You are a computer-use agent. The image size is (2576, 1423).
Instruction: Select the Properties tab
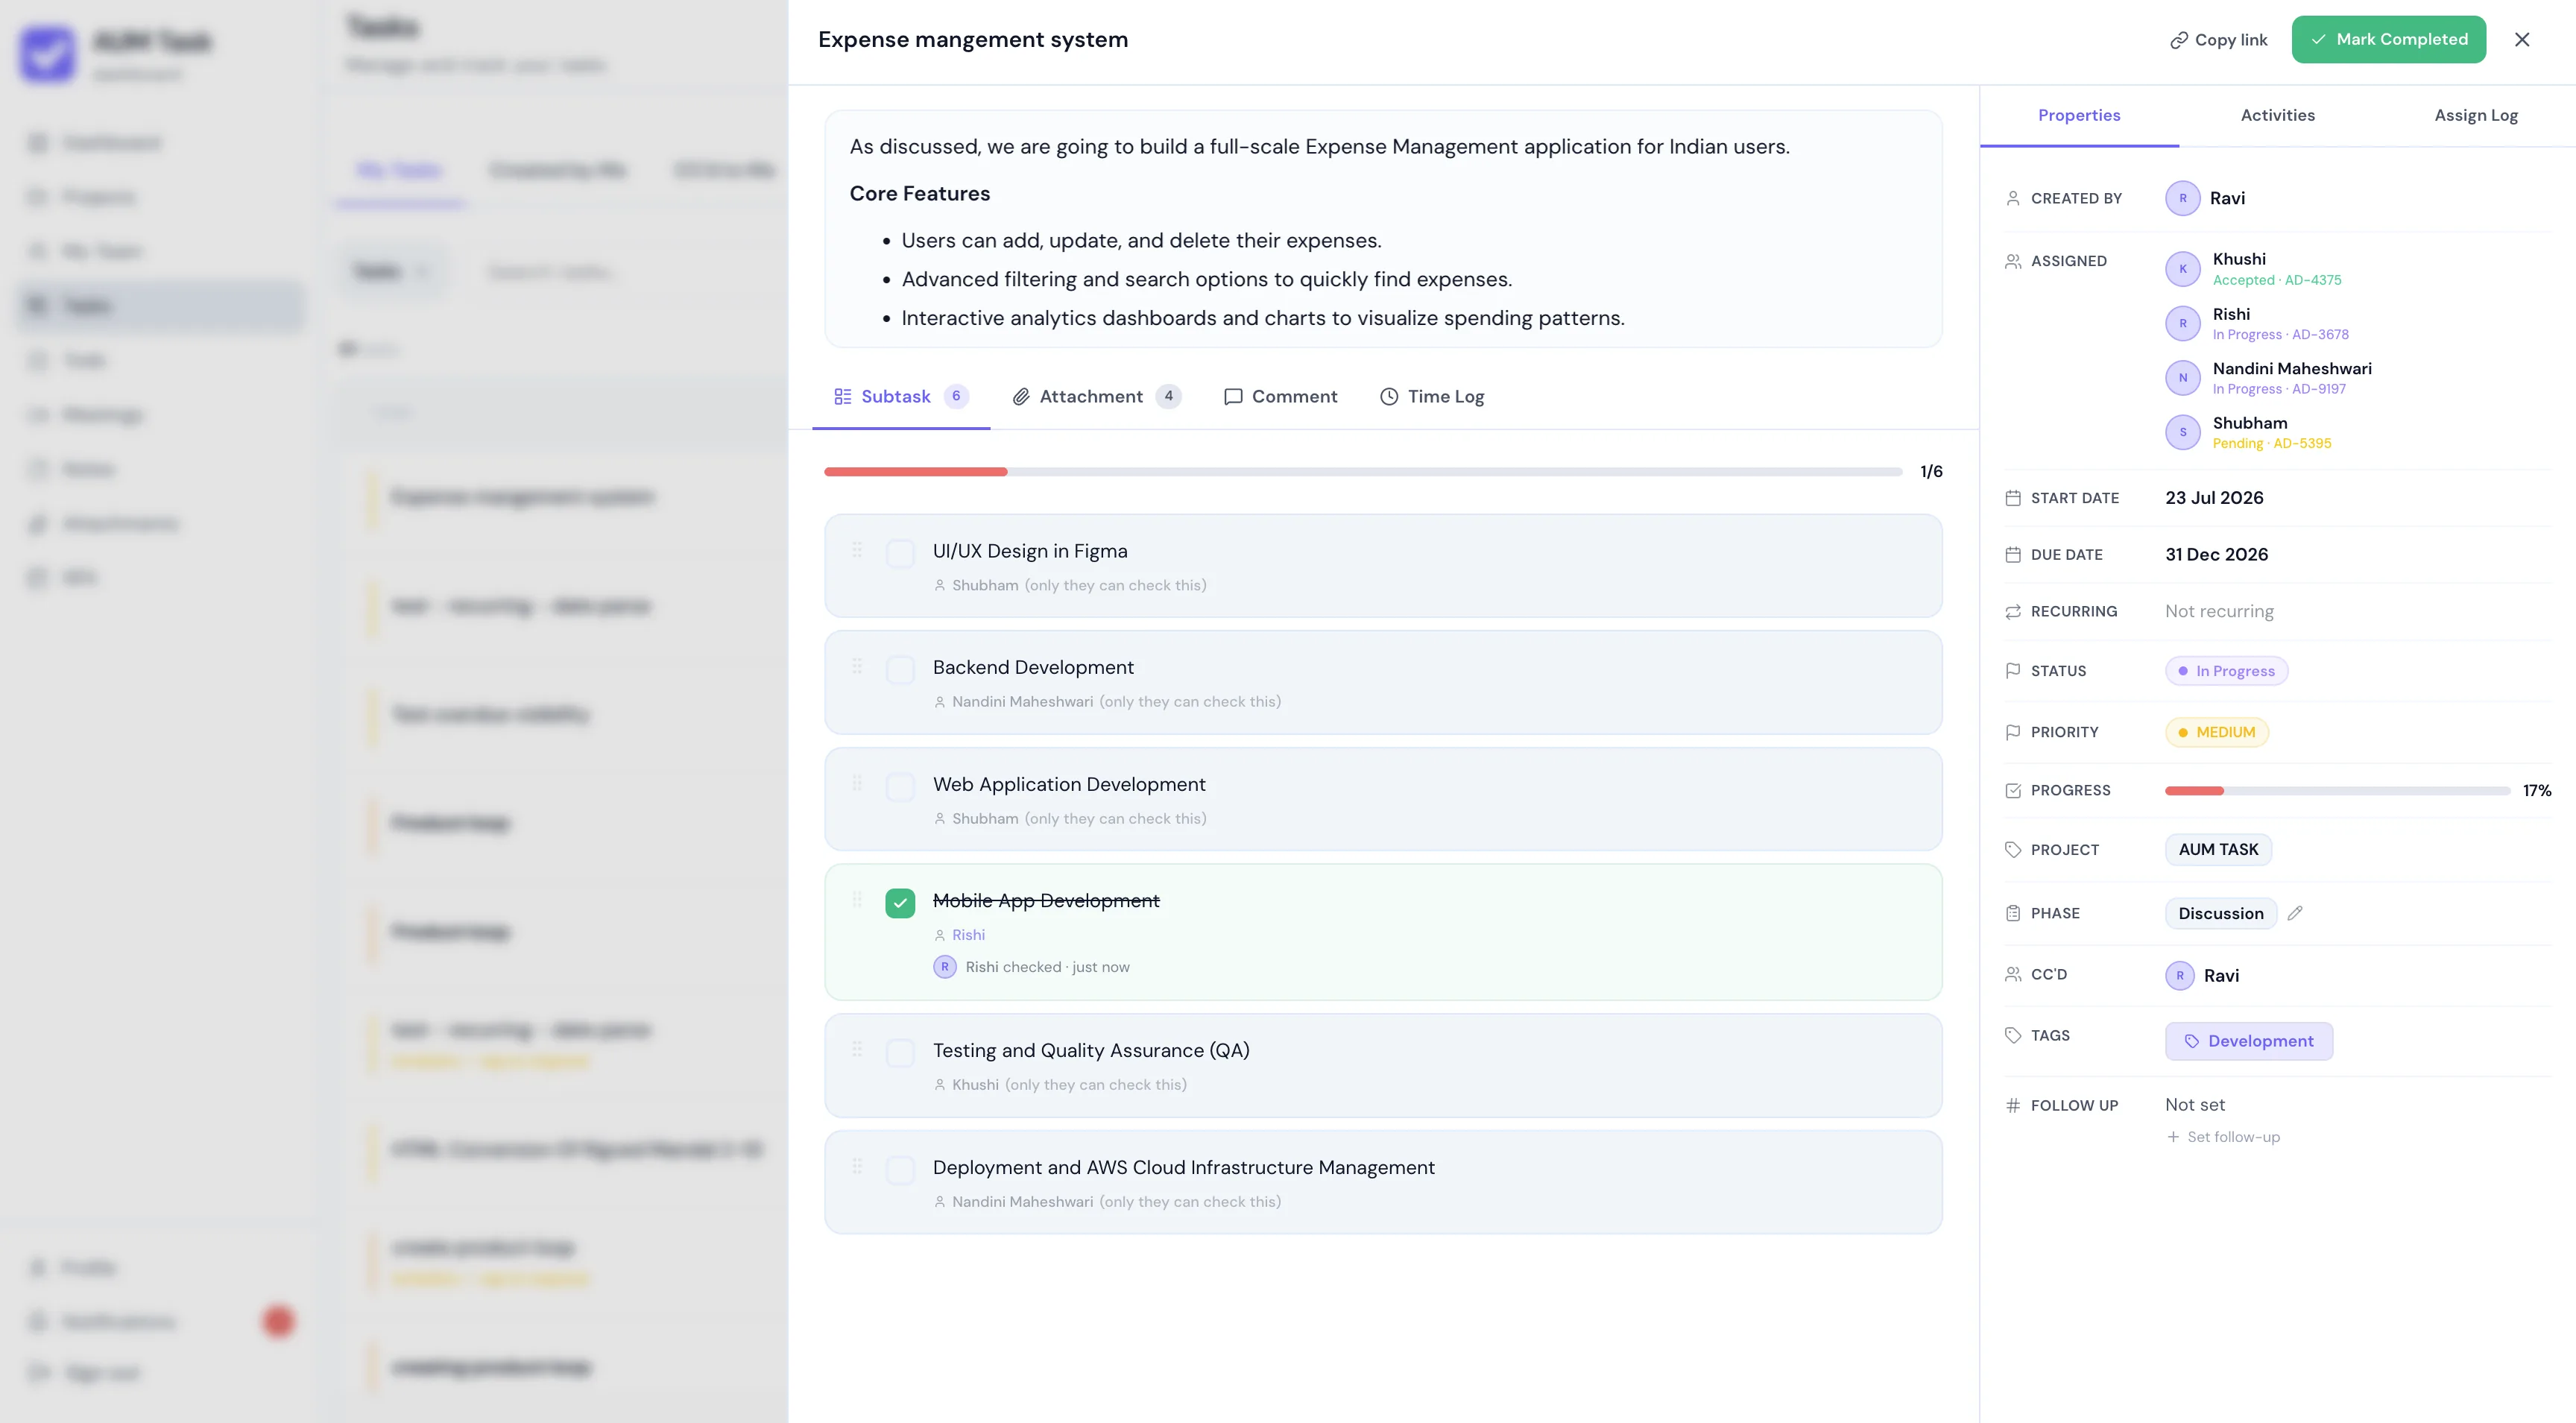2079,115
